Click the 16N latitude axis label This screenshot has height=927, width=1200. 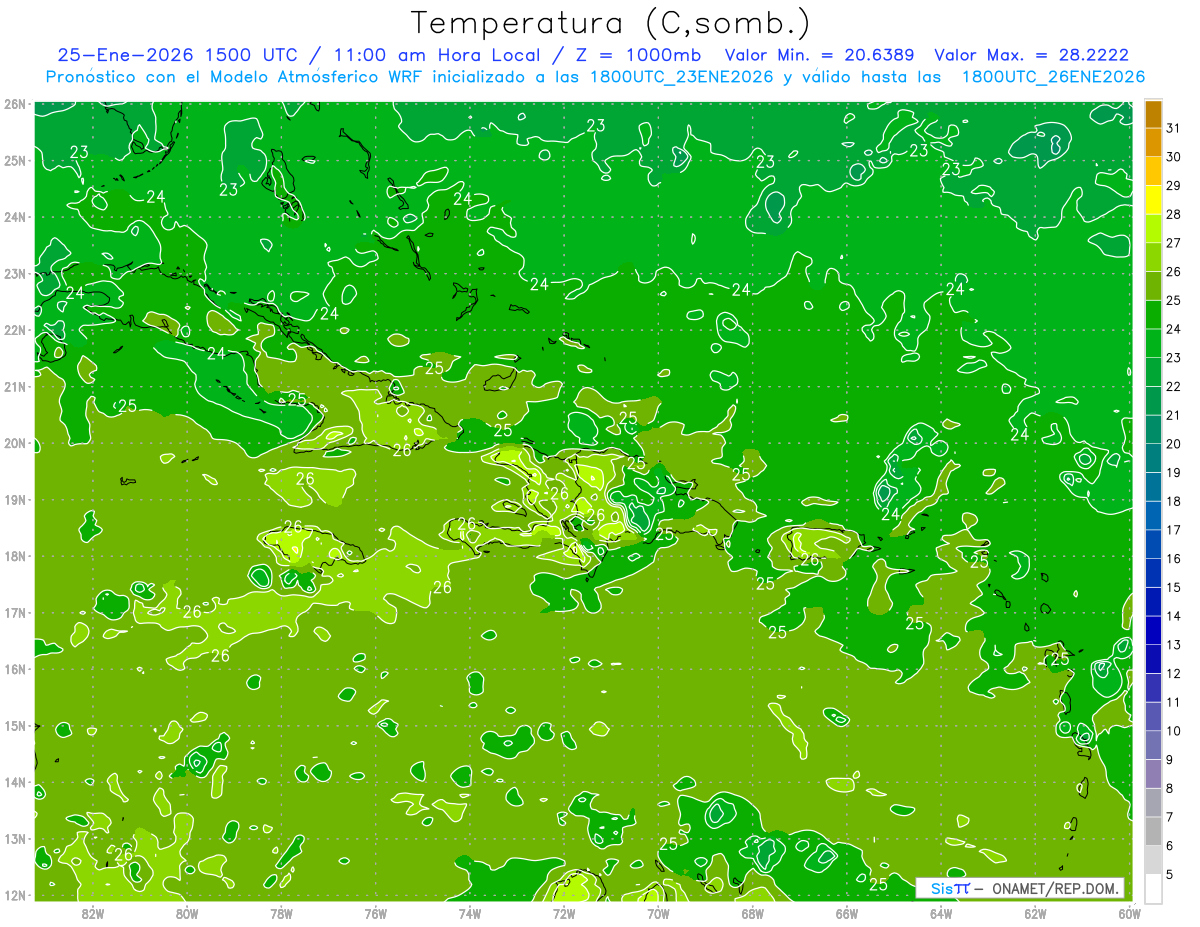pos(15,669)
